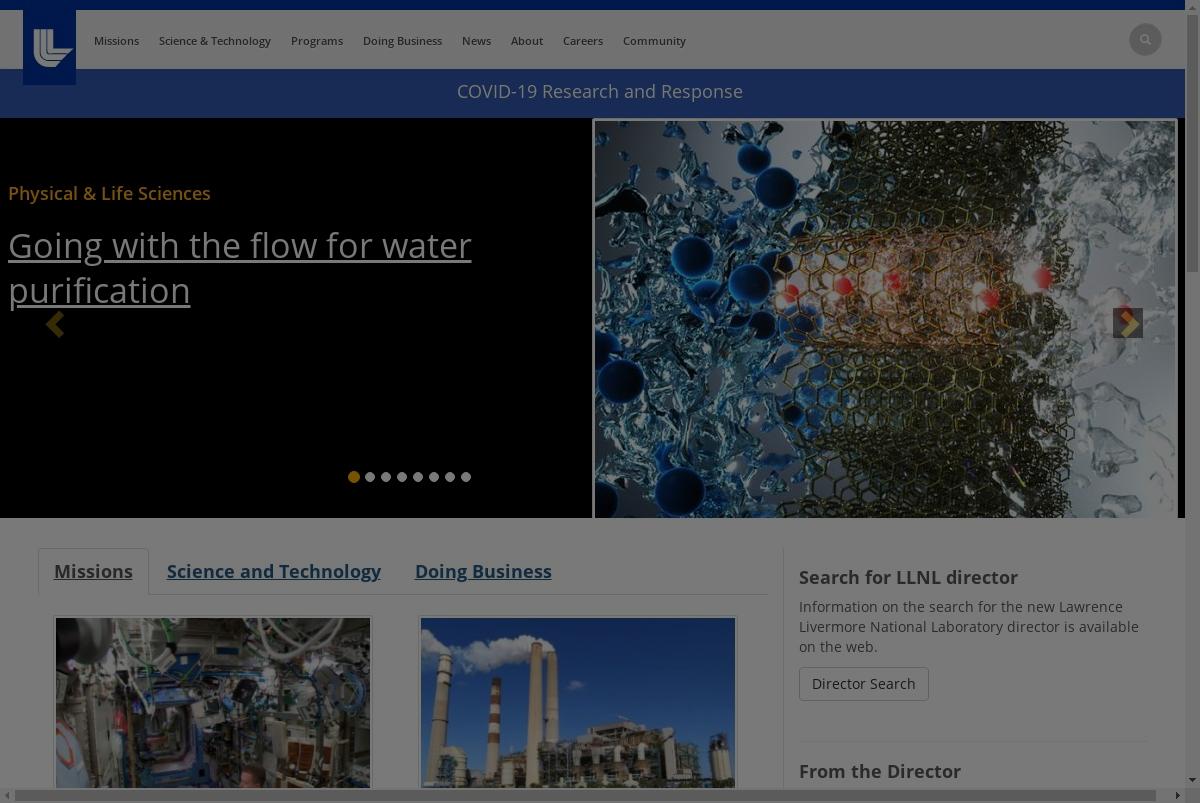
Task: Switch to Science and Technology tab
Action: (x=274, y=571)
